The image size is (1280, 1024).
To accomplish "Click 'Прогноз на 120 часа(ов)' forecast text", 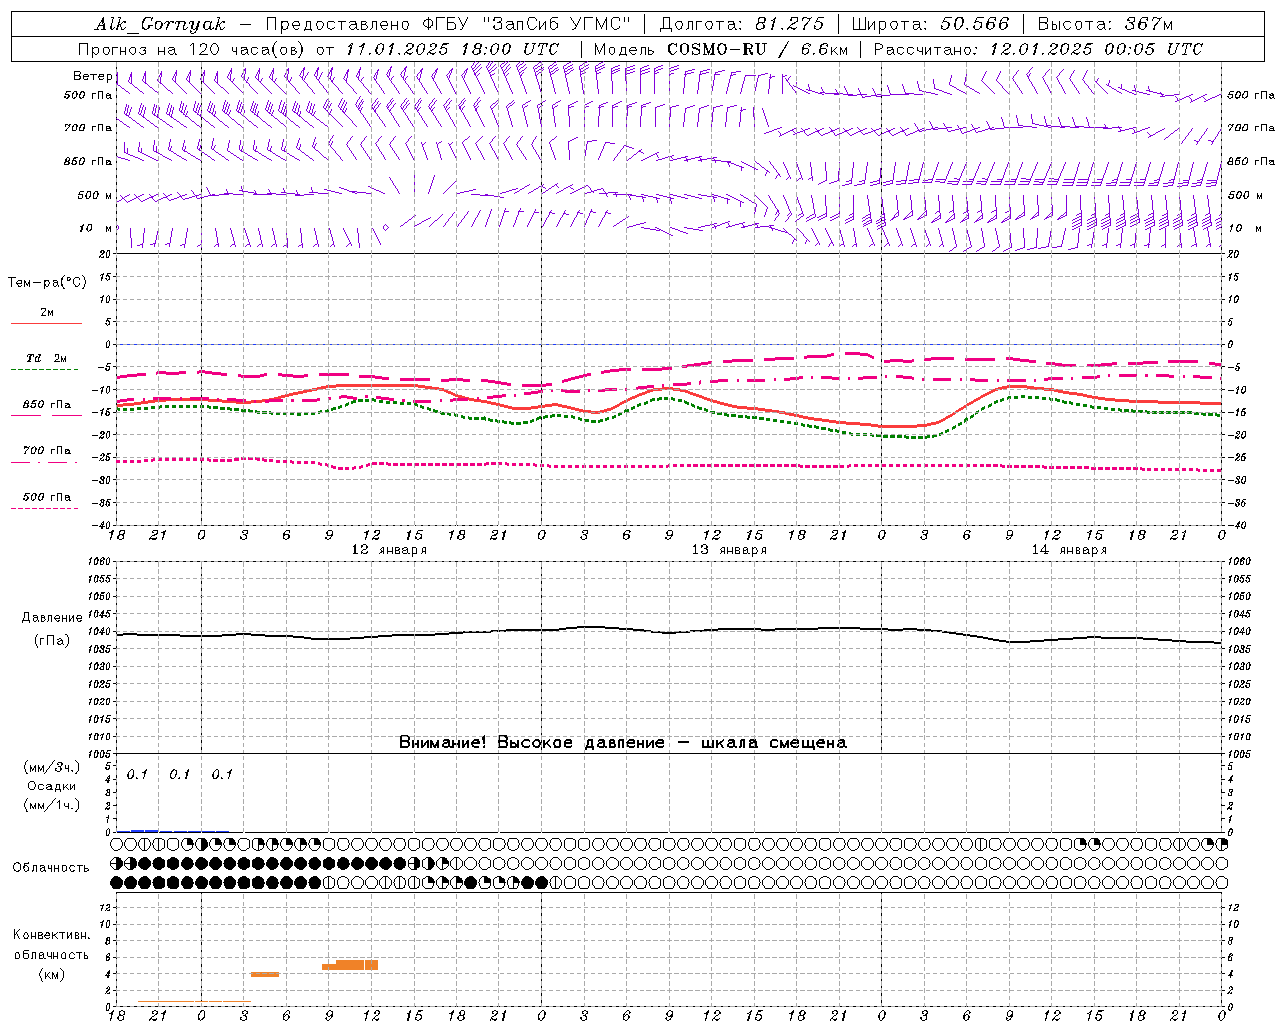I will pyautogui.click(x=192, y=49).
